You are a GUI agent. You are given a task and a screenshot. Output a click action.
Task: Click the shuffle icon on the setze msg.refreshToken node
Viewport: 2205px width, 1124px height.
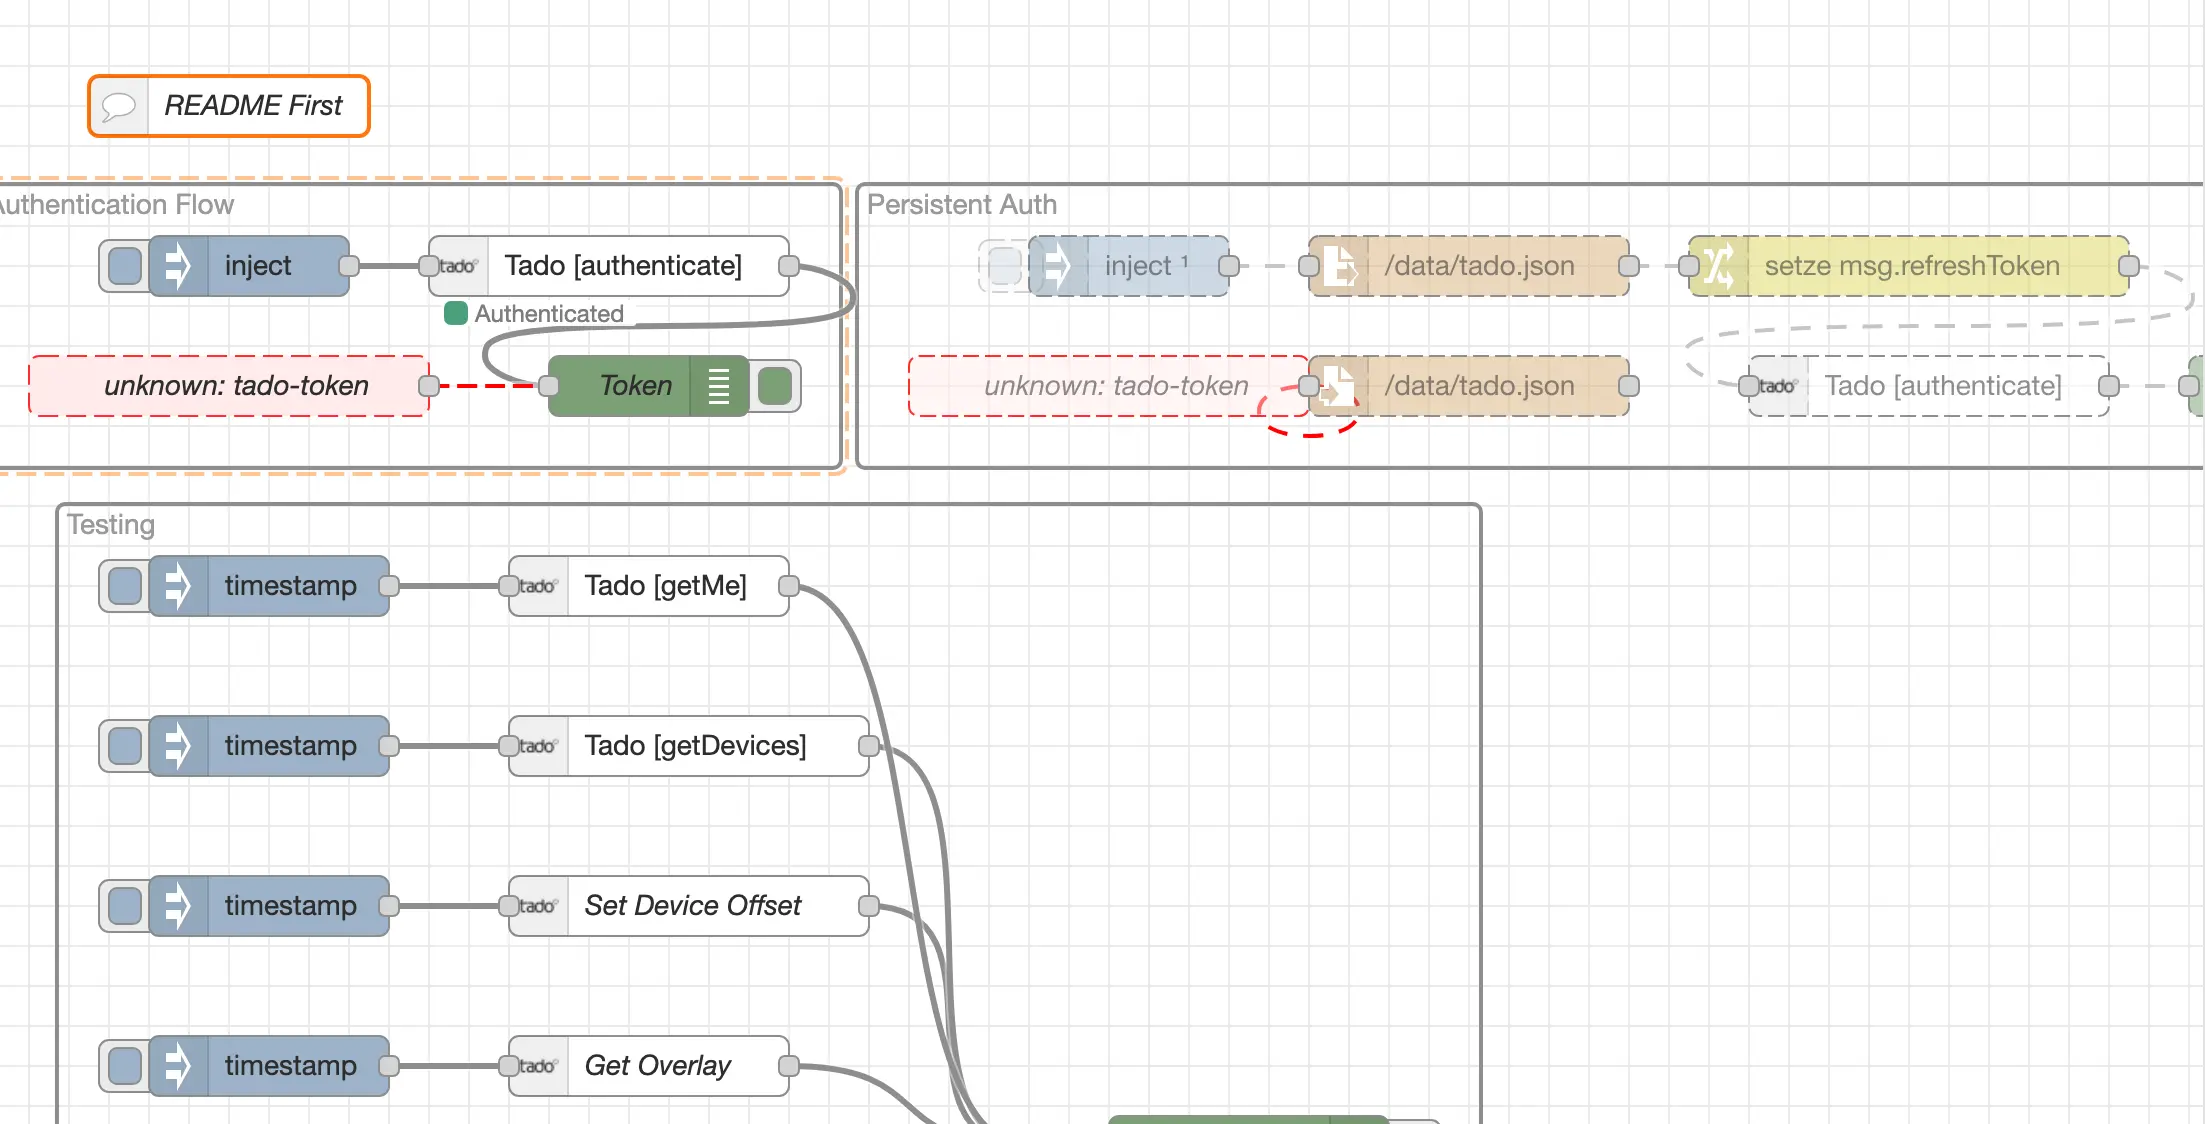[x=1718, y=266]
